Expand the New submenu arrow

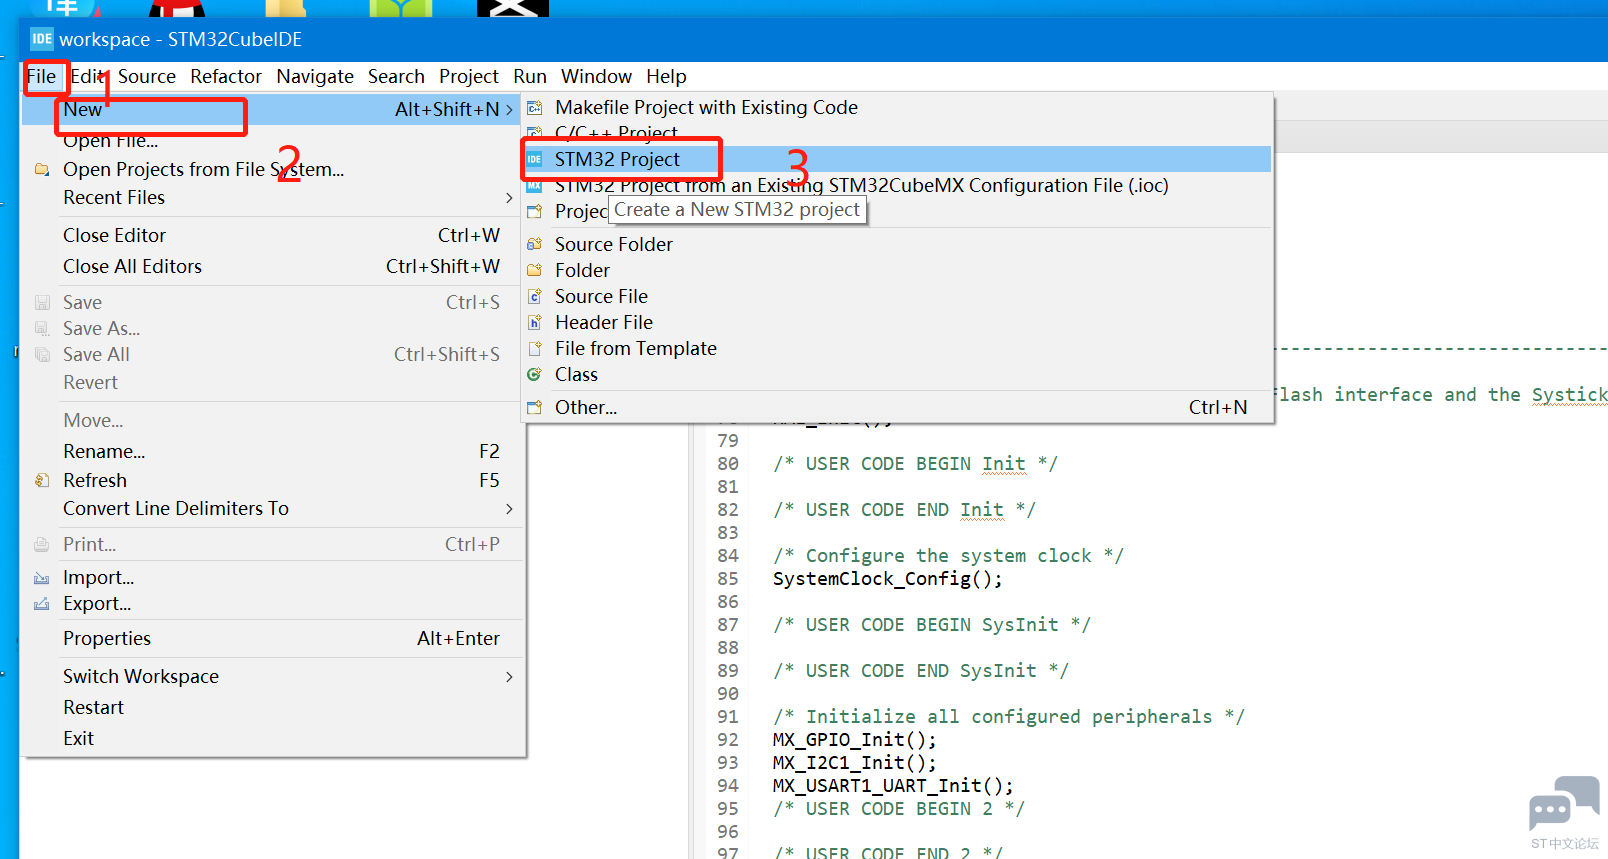pos(510,109)
